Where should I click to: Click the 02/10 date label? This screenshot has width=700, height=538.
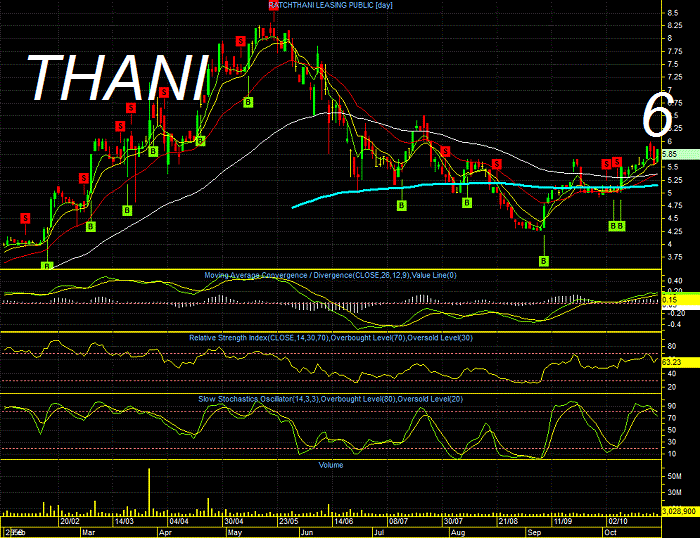617,521
